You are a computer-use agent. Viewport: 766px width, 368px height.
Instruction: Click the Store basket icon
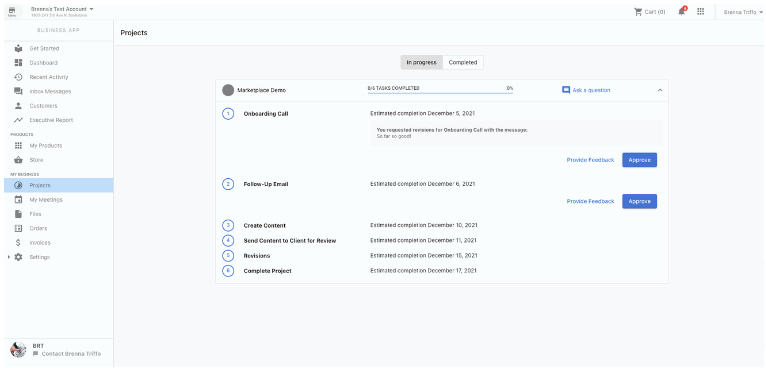(x=19, y=160)
